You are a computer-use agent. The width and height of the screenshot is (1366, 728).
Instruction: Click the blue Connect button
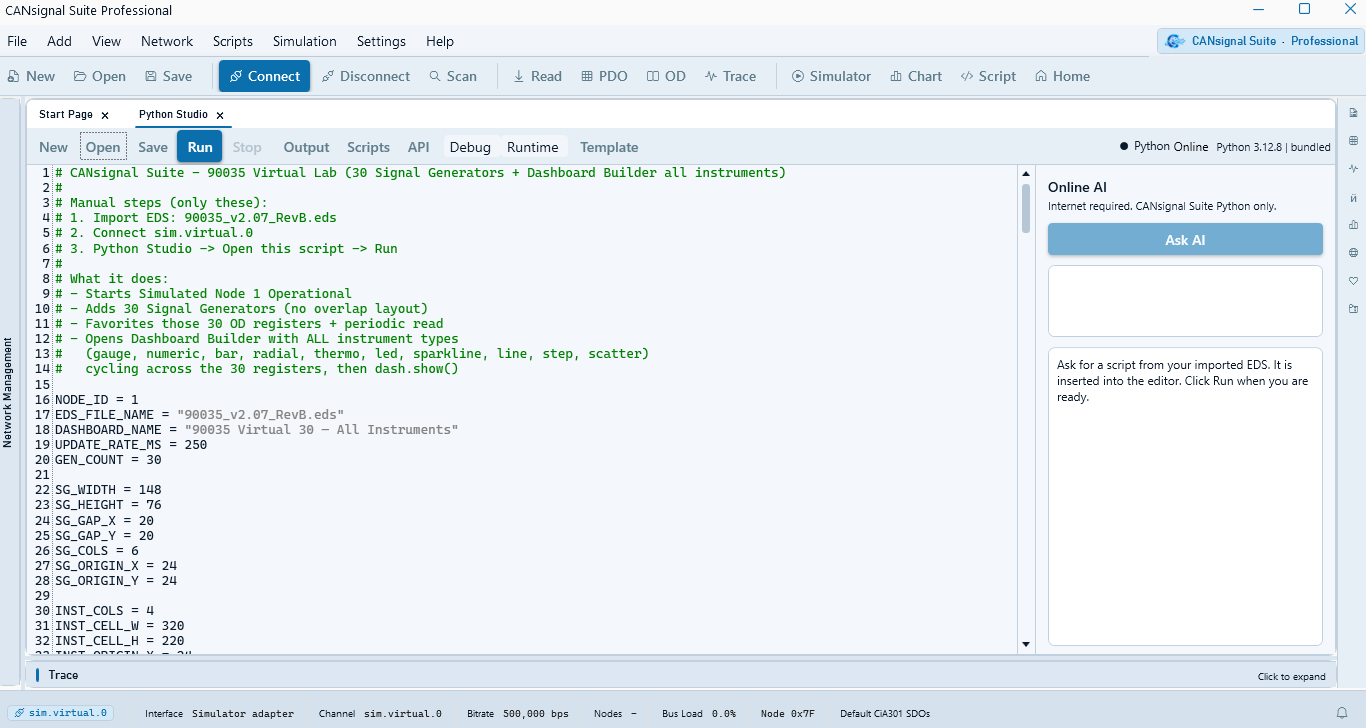pyautogui.click(x=264, y=76)
